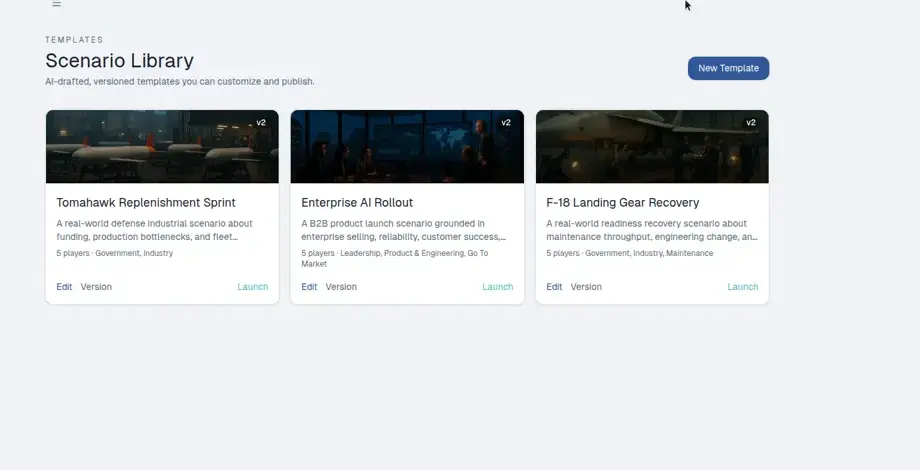The image size is (920, 470).
Task: Click the Scenario Library heading
Action: [120, 60]
